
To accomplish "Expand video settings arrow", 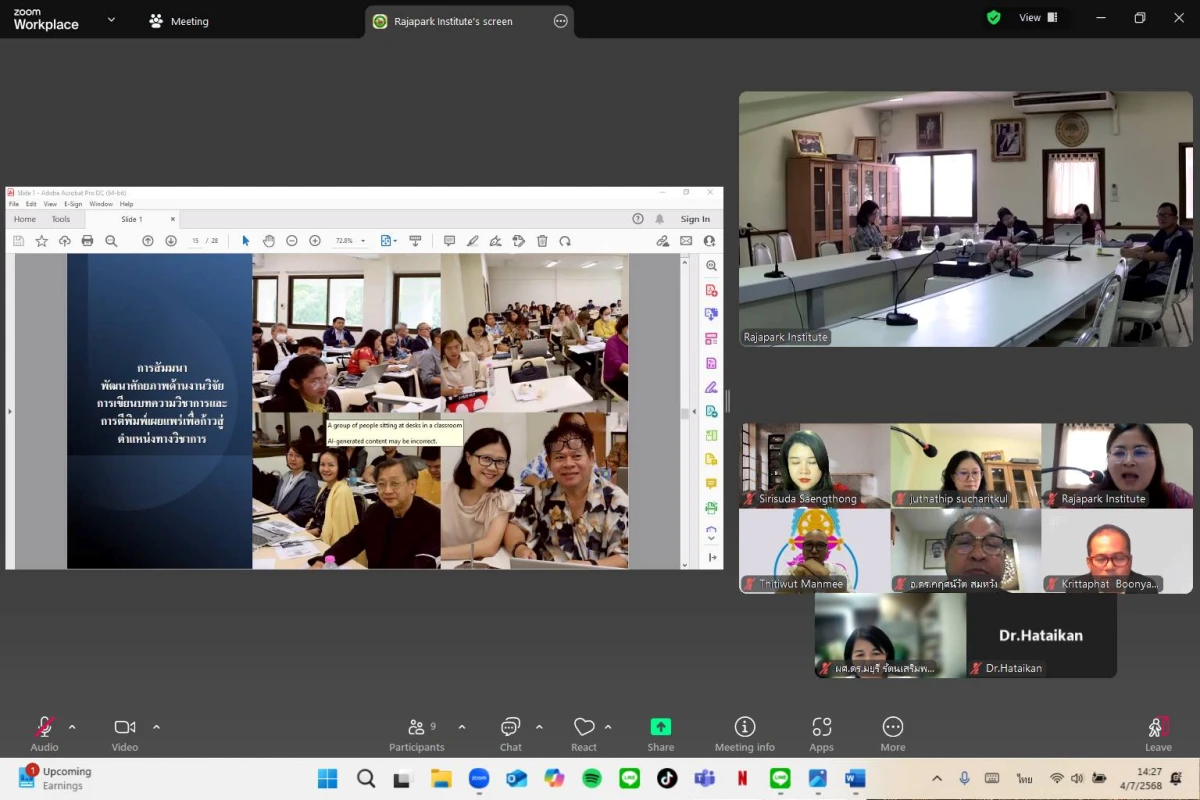I will tap(156, 727).
